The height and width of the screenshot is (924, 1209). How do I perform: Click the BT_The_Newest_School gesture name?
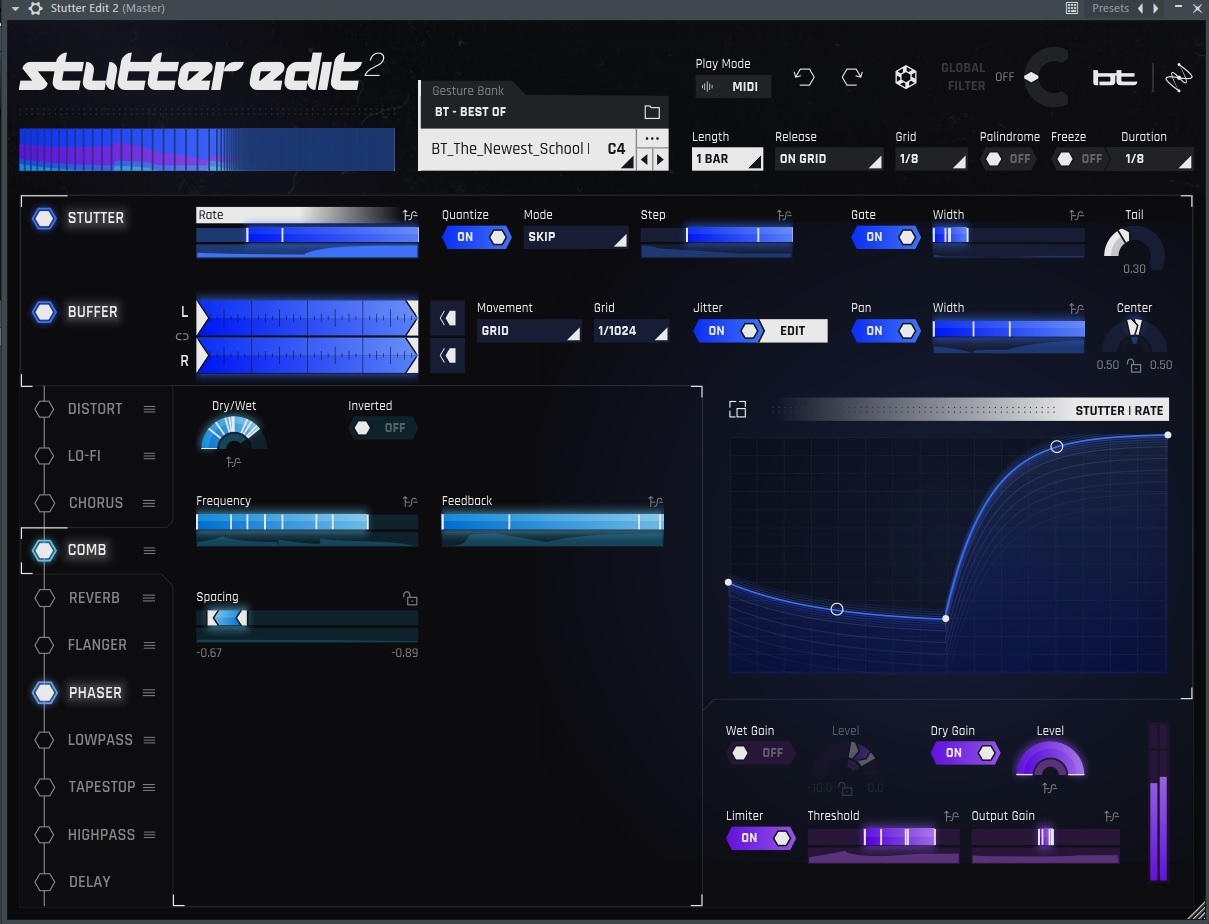[x=510, y=149]
